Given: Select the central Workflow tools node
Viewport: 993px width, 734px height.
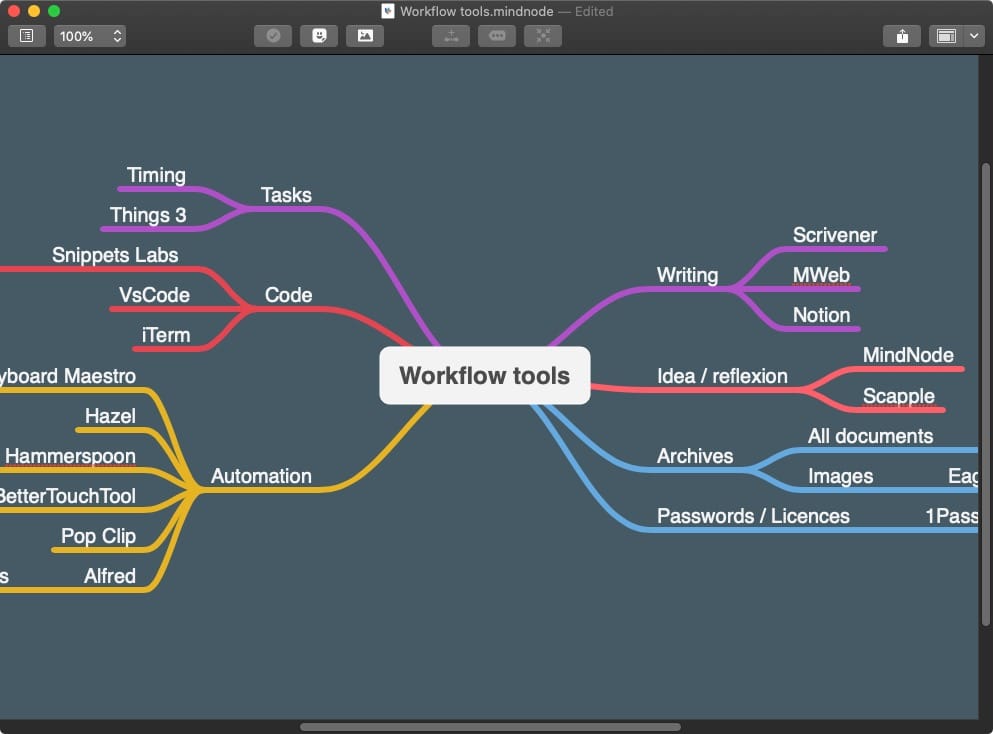Looking at the screenshot, I should point(484,376).
